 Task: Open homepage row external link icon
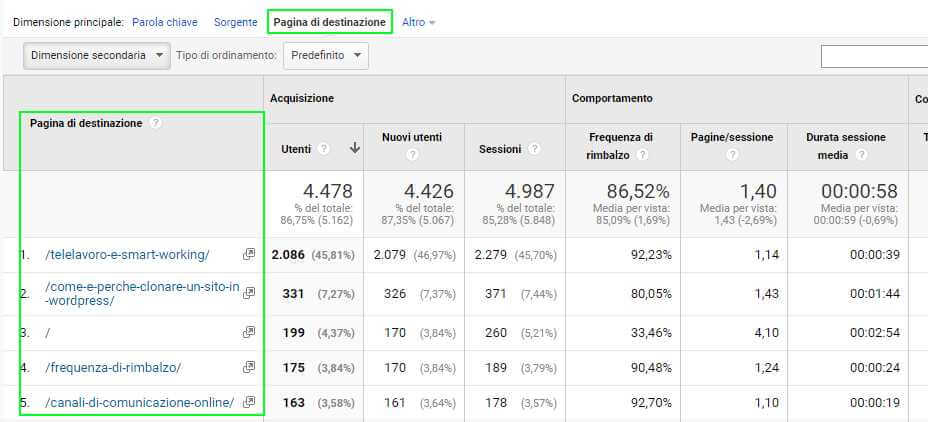pyautogui.click(x=249, y=331)
